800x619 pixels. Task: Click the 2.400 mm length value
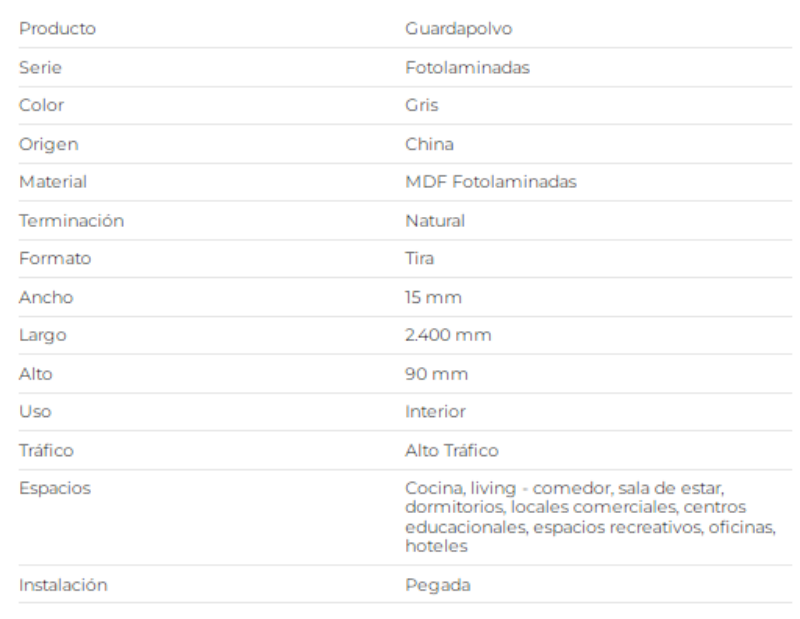coord(448,335)
